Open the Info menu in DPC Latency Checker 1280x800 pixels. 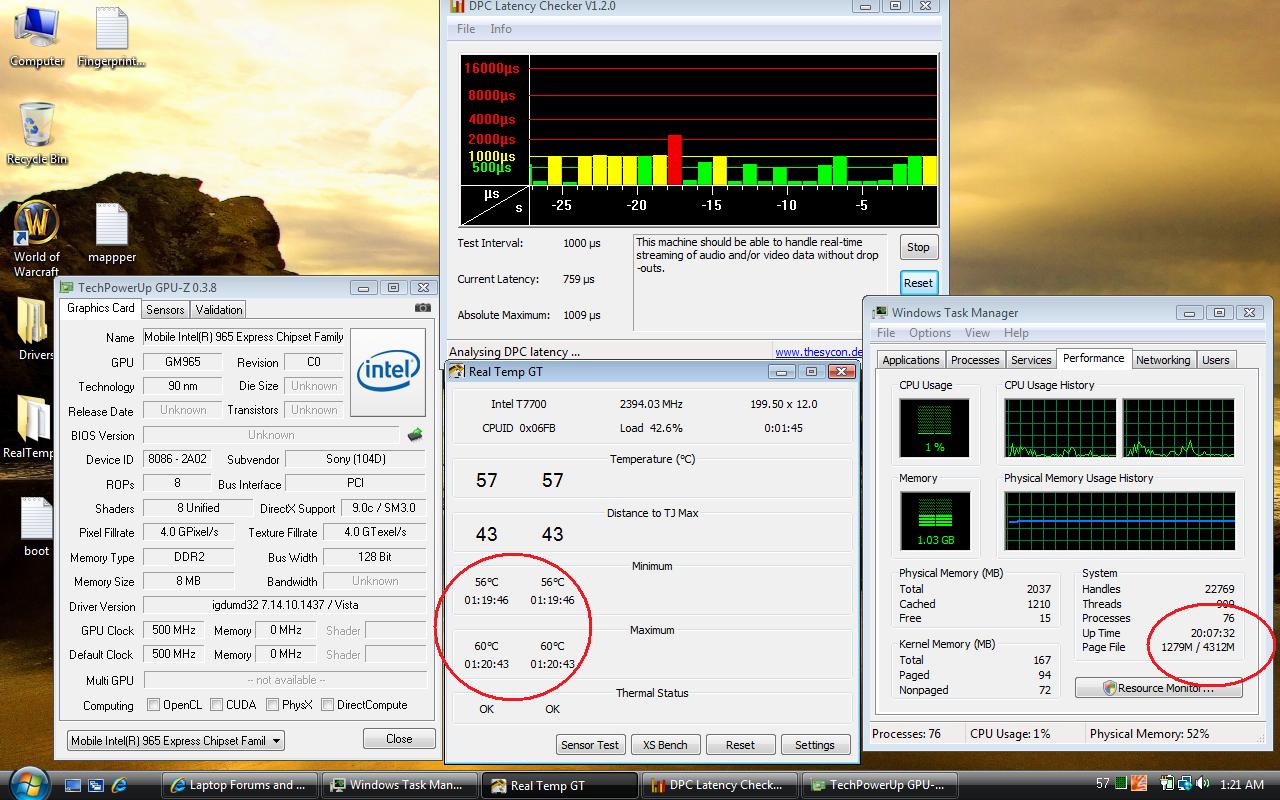[x=501, y=29]
